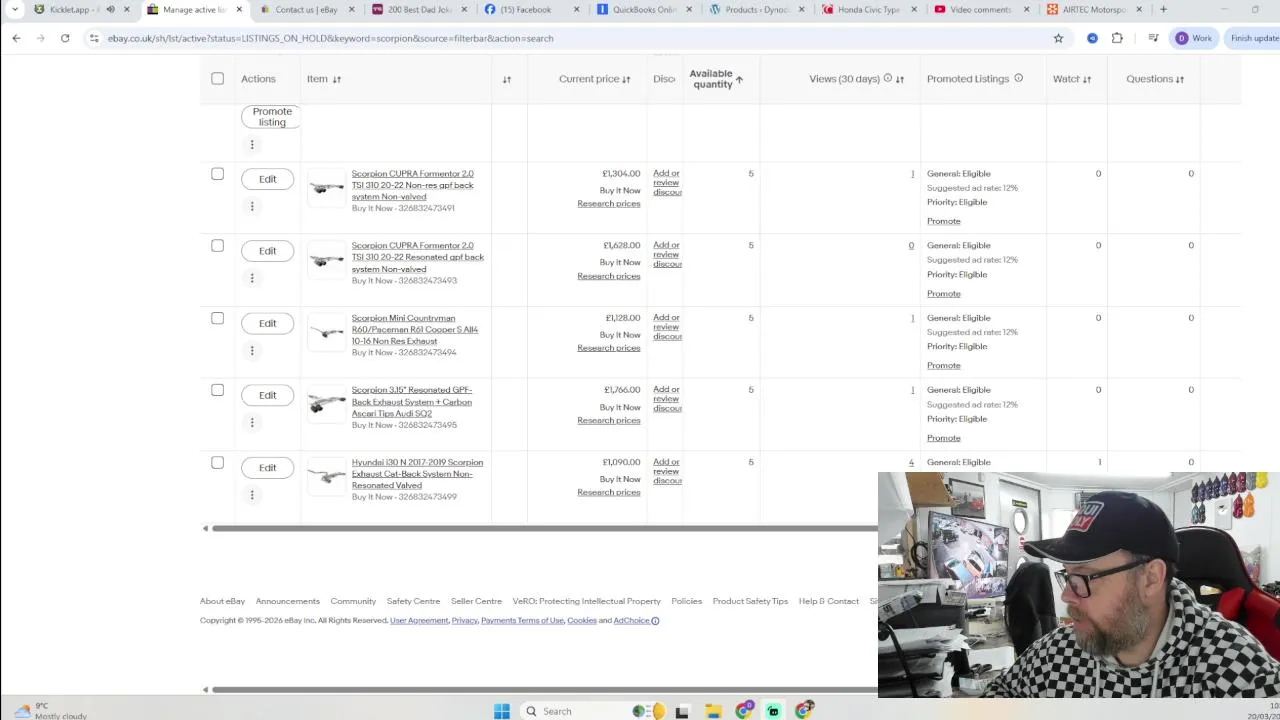Image resolution: width=1280 pixels, height=720 pixels.
Task: Click AdChoice info icon in footer
Action: pyautogui.click(x=655, y=621)
